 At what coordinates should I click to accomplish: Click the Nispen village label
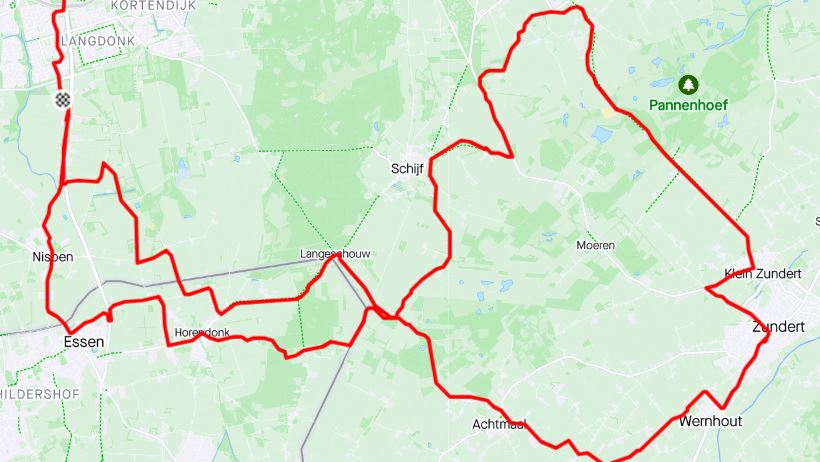point(53,257)
